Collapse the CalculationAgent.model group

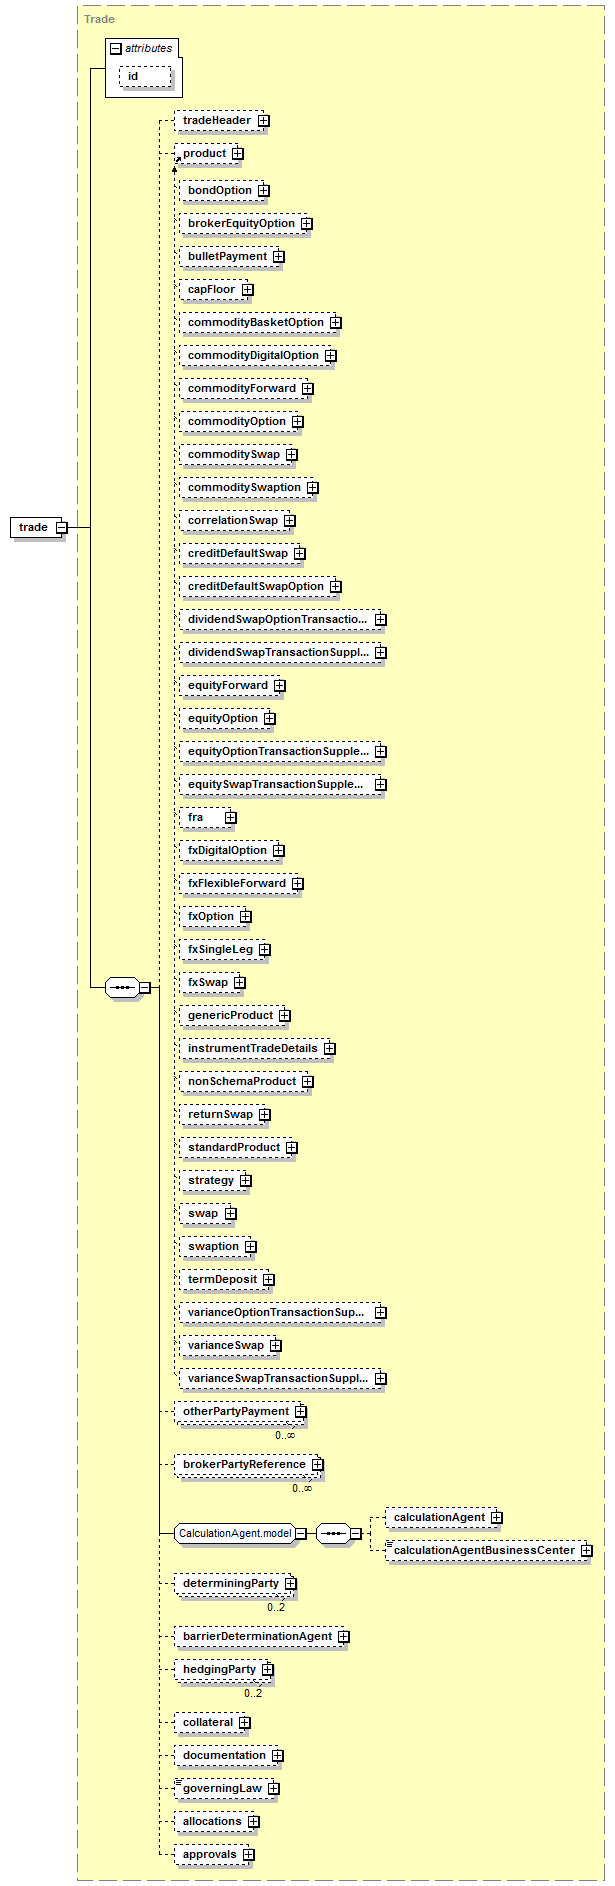click(x=300, y=1533)
